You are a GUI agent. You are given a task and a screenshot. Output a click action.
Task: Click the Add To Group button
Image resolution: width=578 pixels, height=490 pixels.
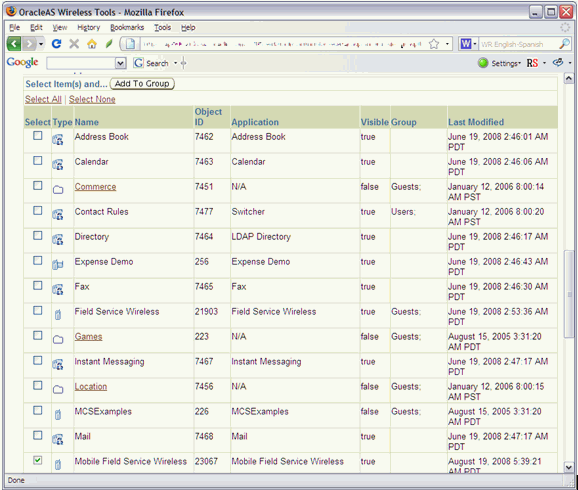tap(142, 84)
